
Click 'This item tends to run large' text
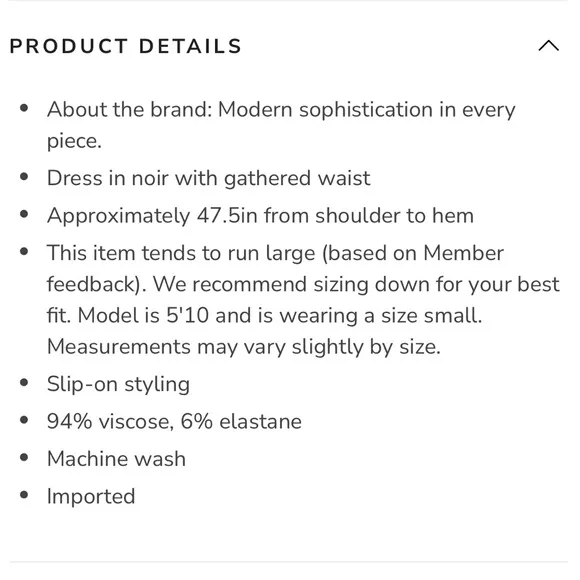tap(181, 253)
